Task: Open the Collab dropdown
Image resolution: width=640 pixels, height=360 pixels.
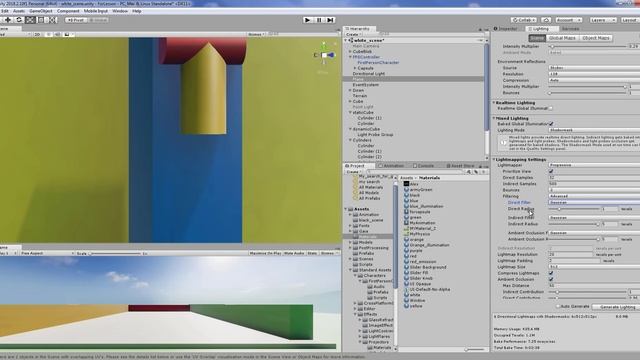Action: point(524,20)
